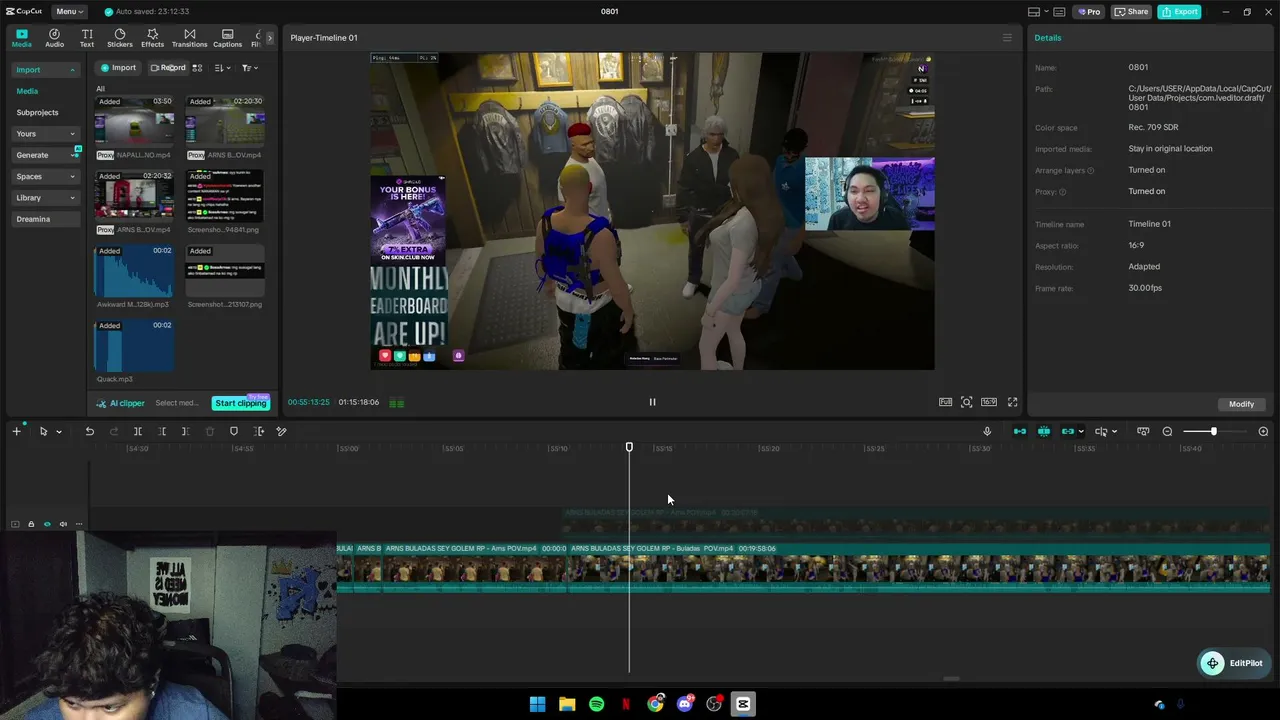1280x720 pixels.
Task: Change the player aspect ratio
Action: point(988,402)
